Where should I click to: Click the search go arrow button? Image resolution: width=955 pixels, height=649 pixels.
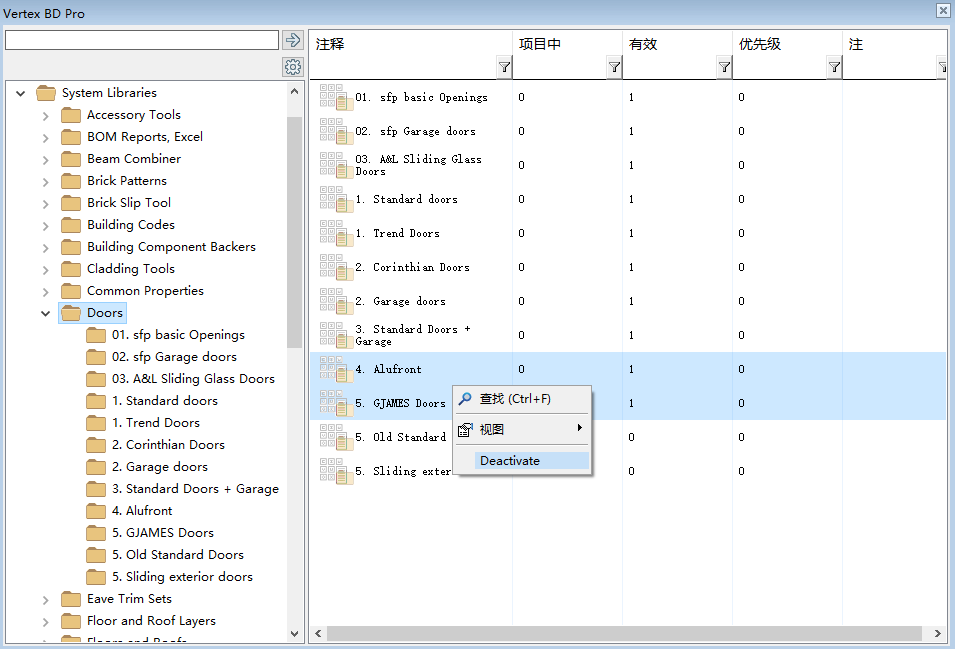tap(293, 40)
